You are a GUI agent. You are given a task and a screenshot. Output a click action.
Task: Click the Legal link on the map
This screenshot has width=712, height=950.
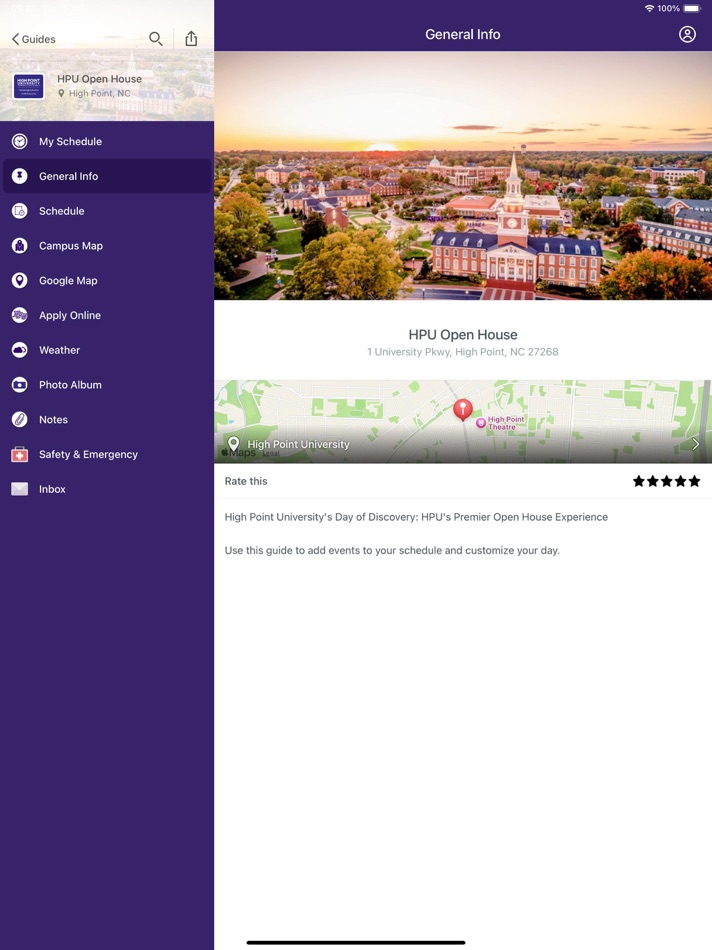coord(271,453)
